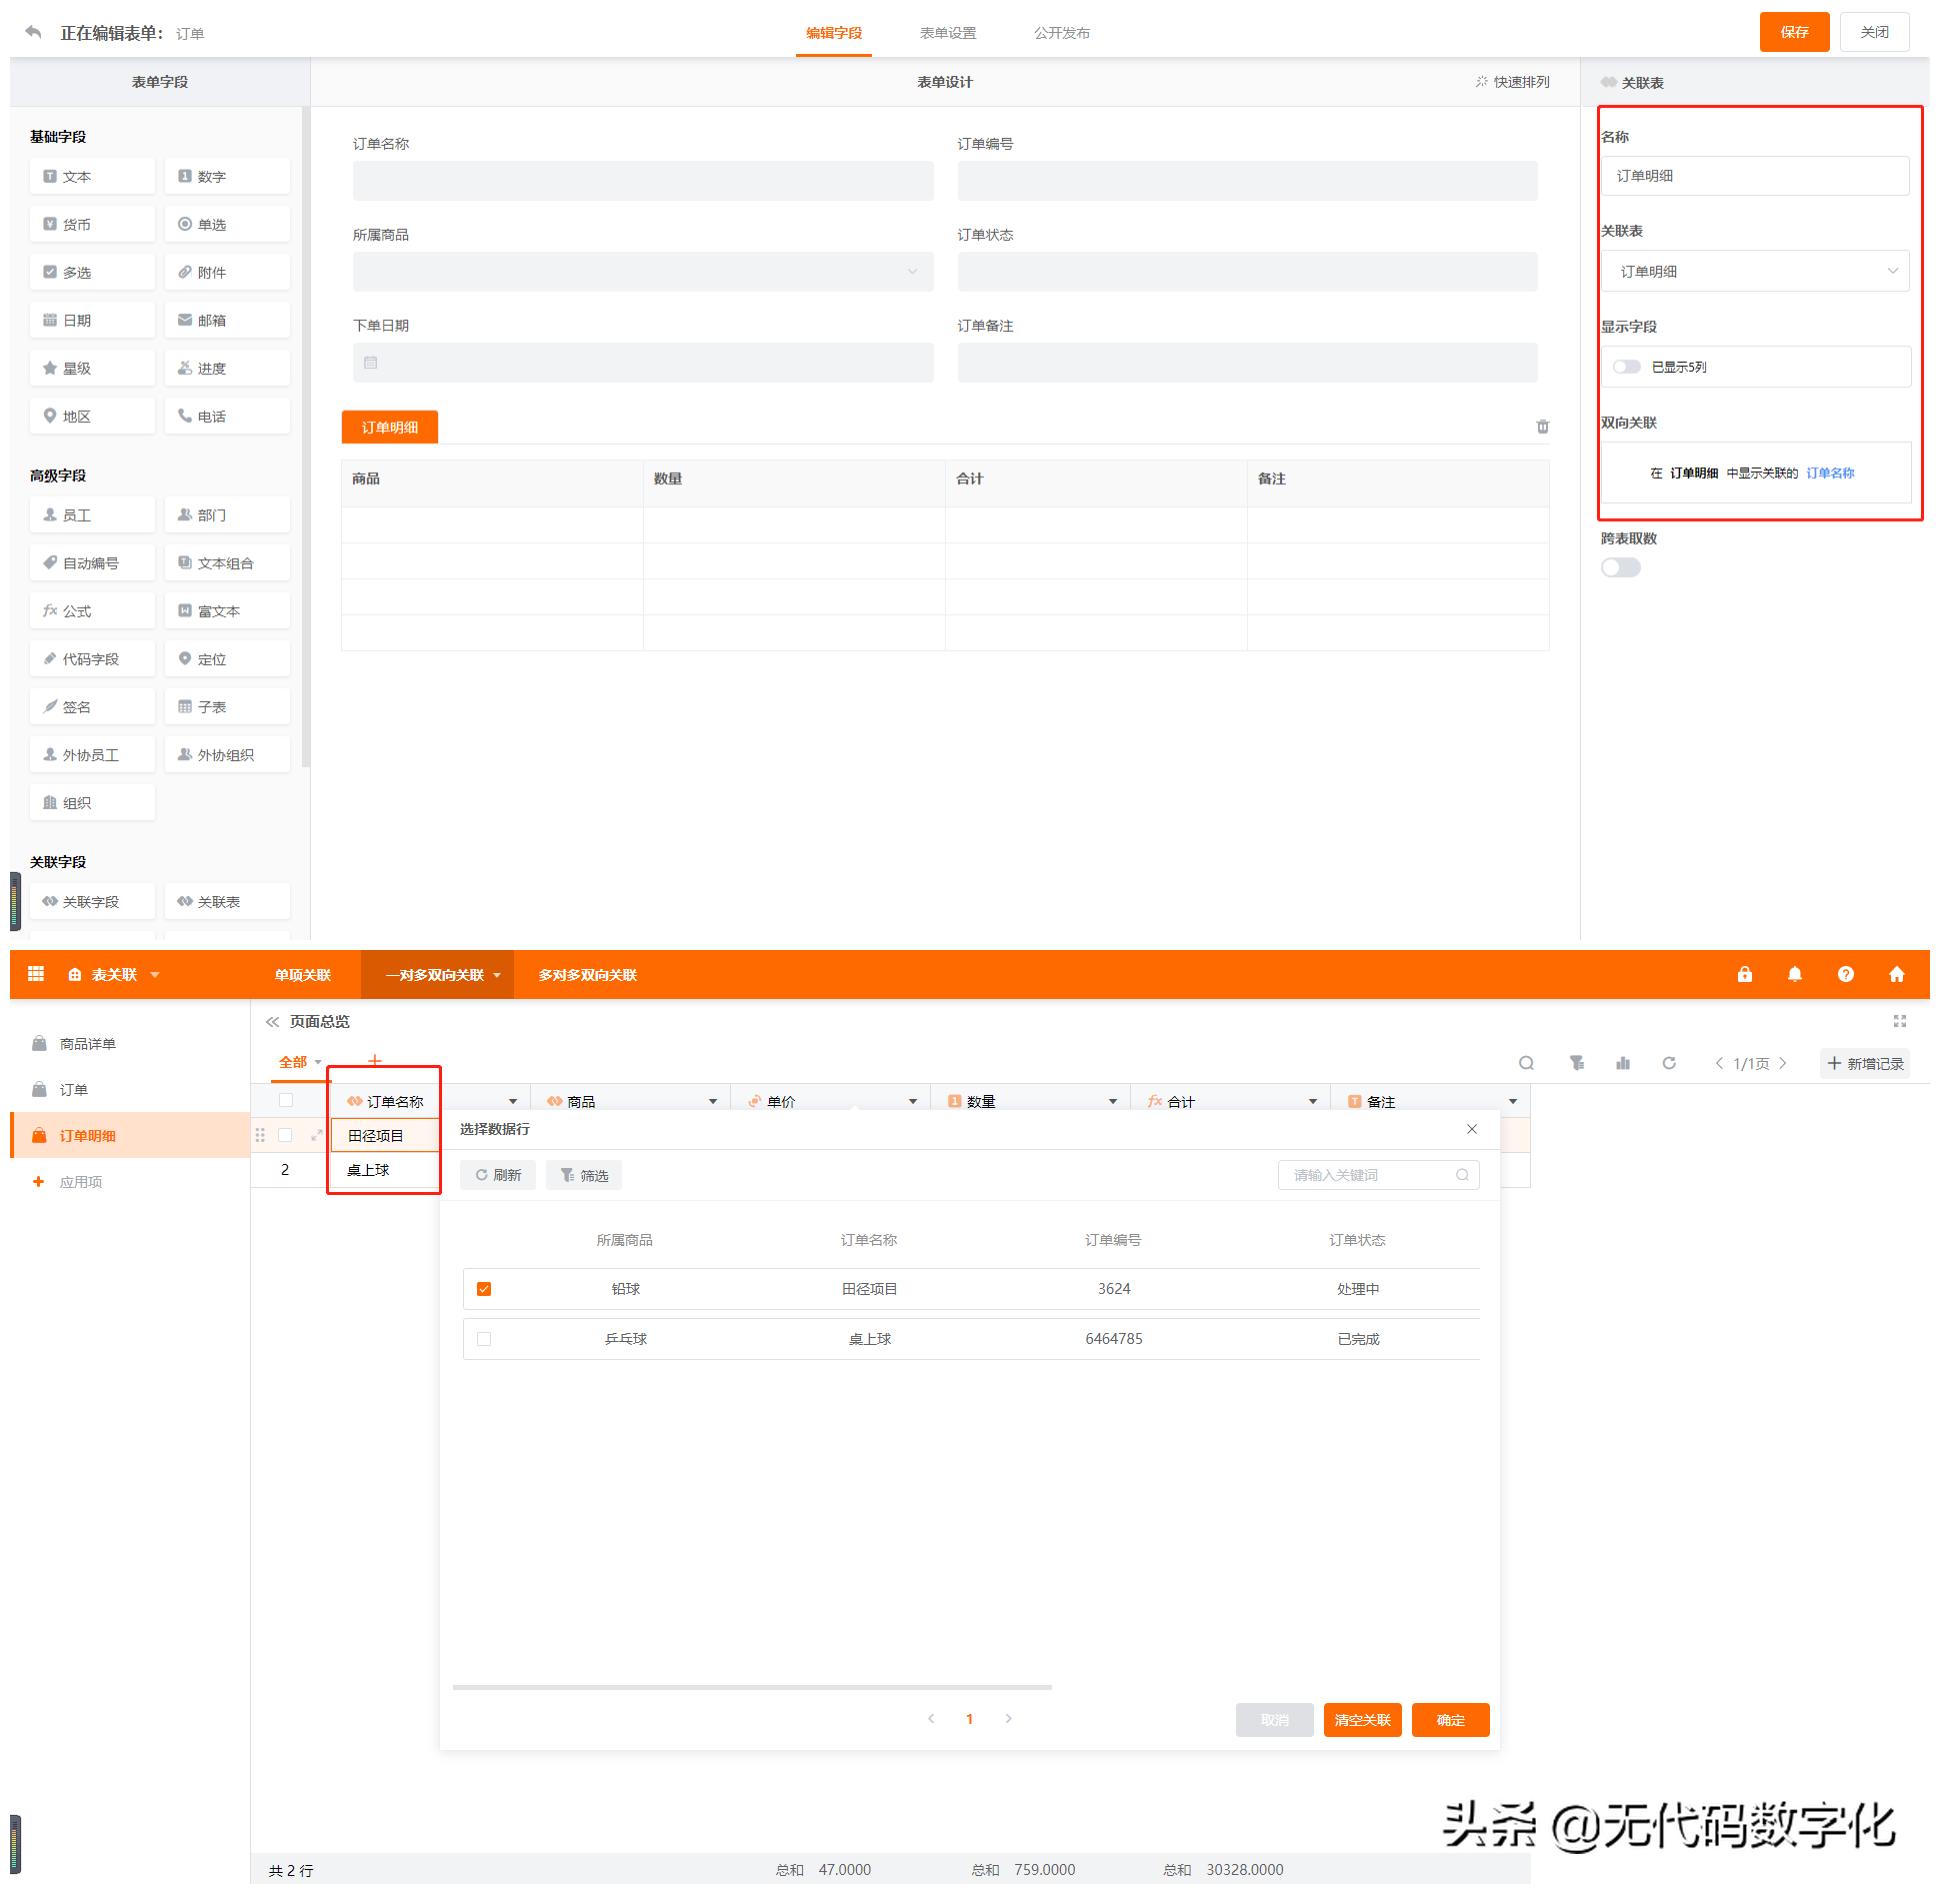Viewport: 1940px width, 1894px height.
Task: Uncheck the 铅球 row checkbox
Action: tap(484, 1289)
